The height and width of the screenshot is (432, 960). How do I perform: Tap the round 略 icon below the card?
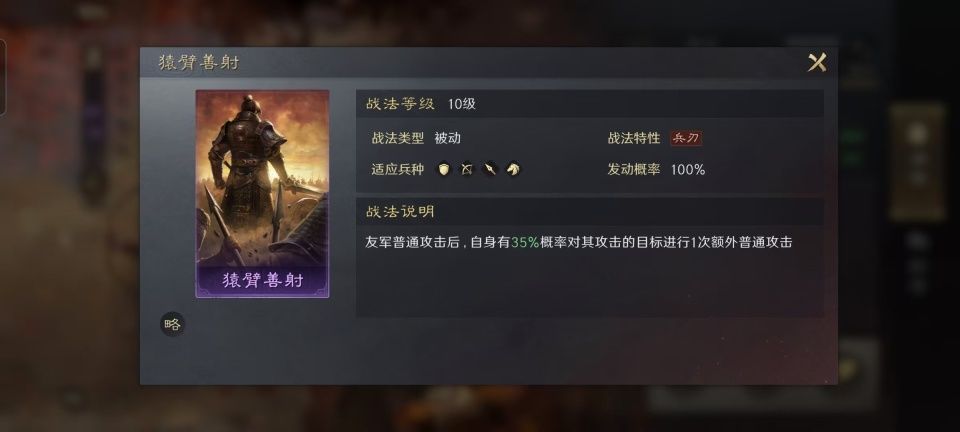click(x=173, y=324)
